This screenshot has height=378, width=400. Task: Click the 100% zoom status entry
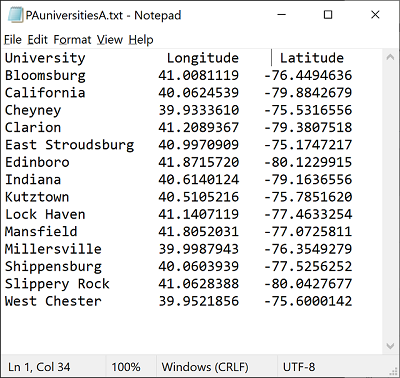(x=126, y=367)
